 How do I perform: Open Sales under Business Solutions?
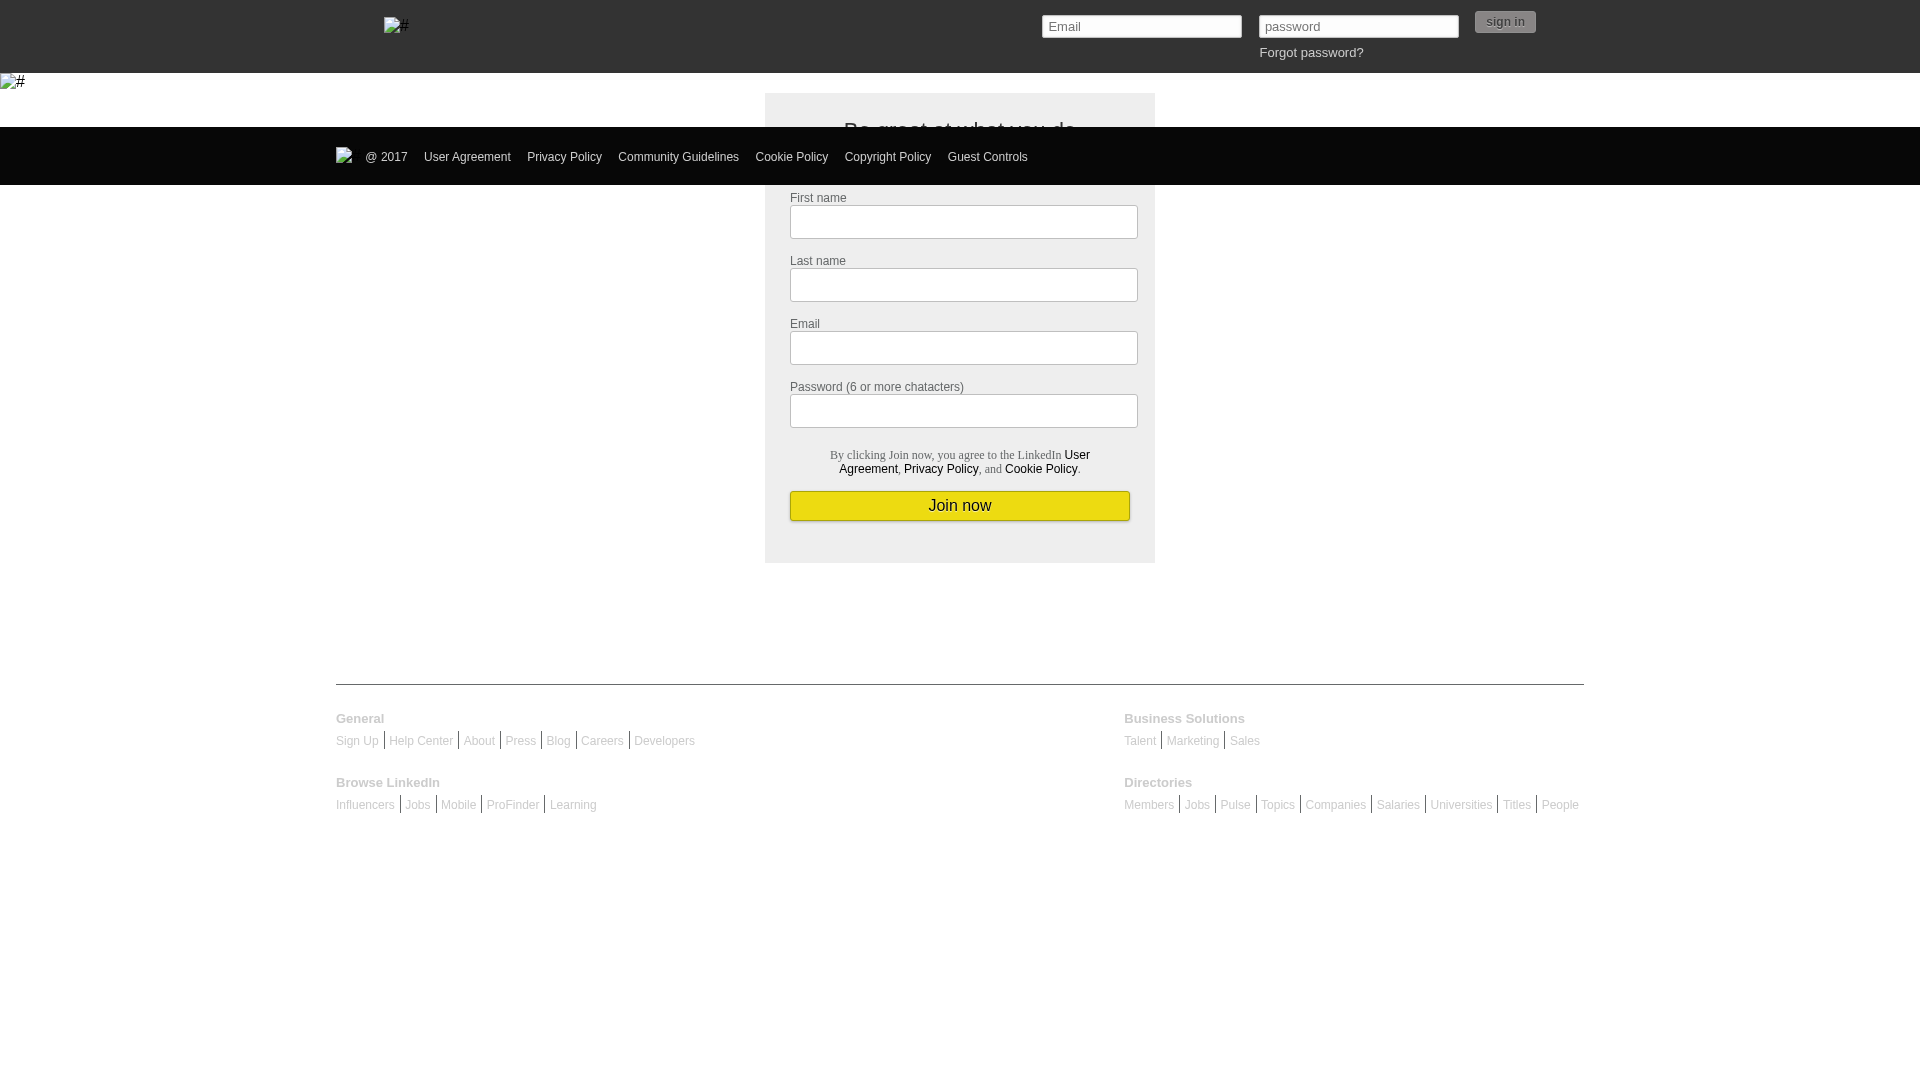(1245, 741)
